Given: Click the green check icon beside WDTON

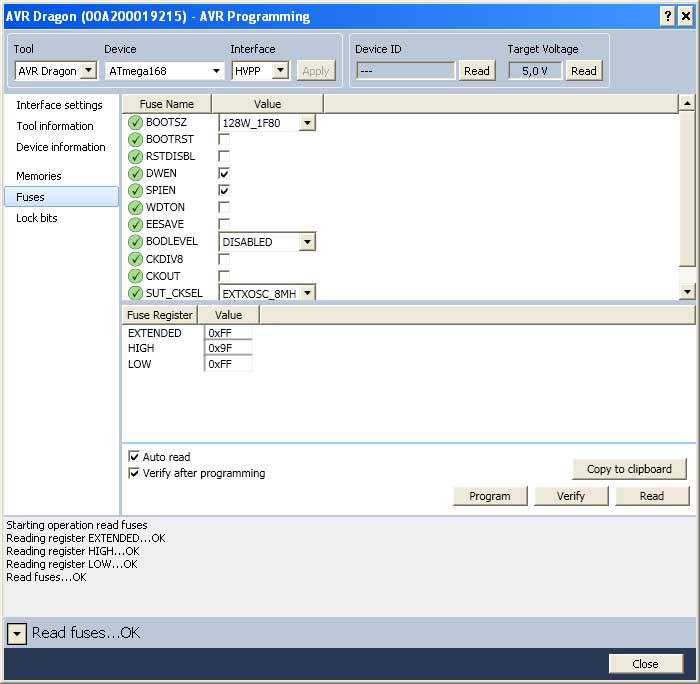Looking at the screenshot, I should [135, 207].
